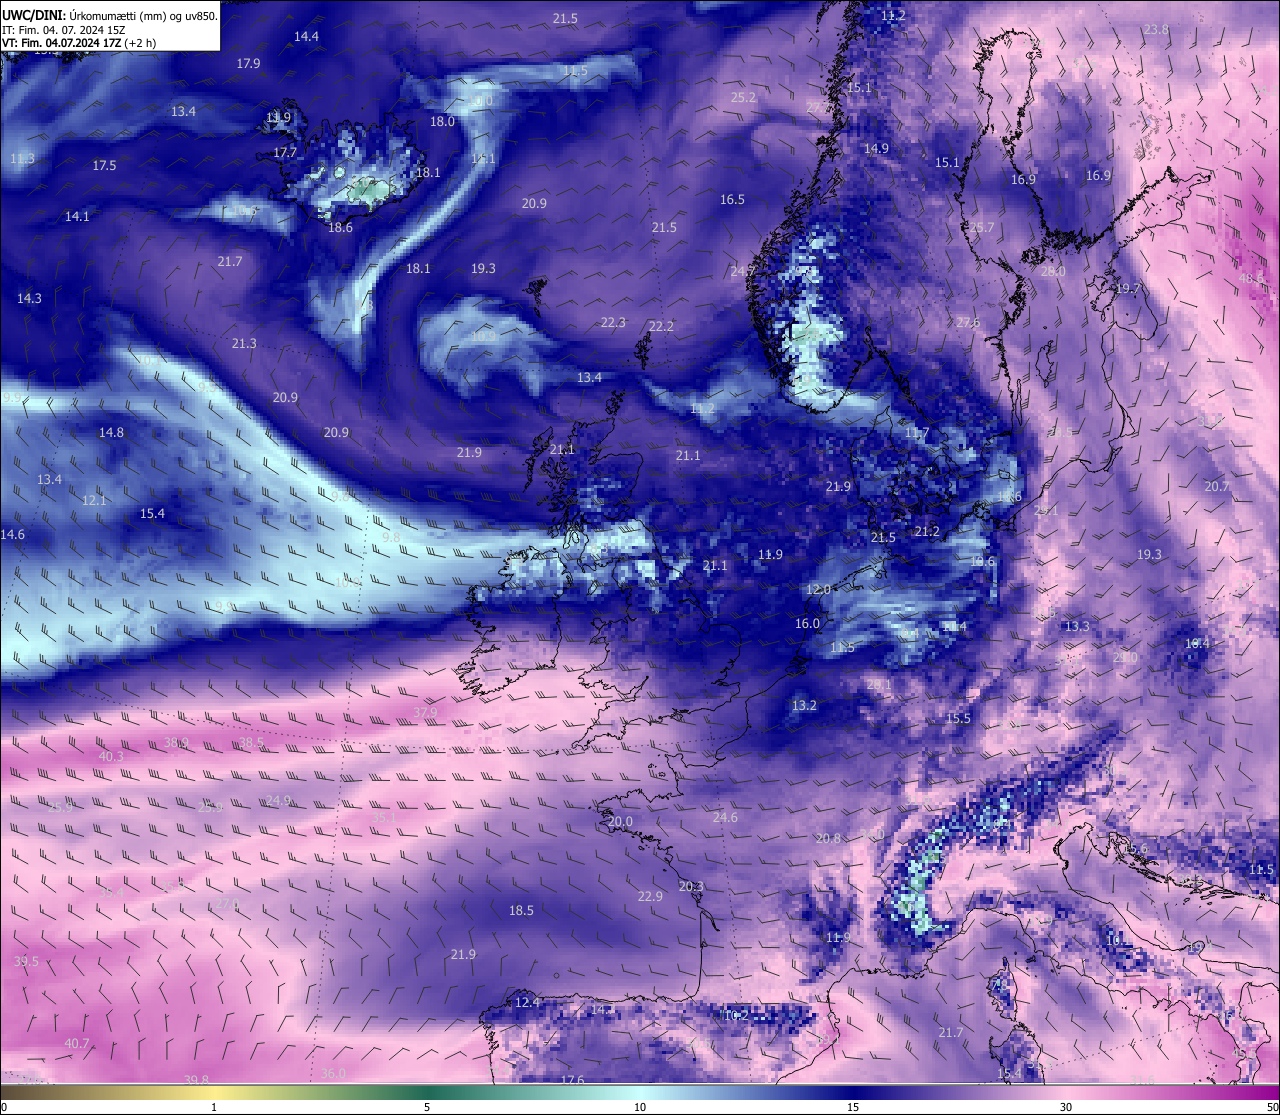1280x1115 pixels.
Task: Click the 36.0 value label
Action: coord(333,1074)
